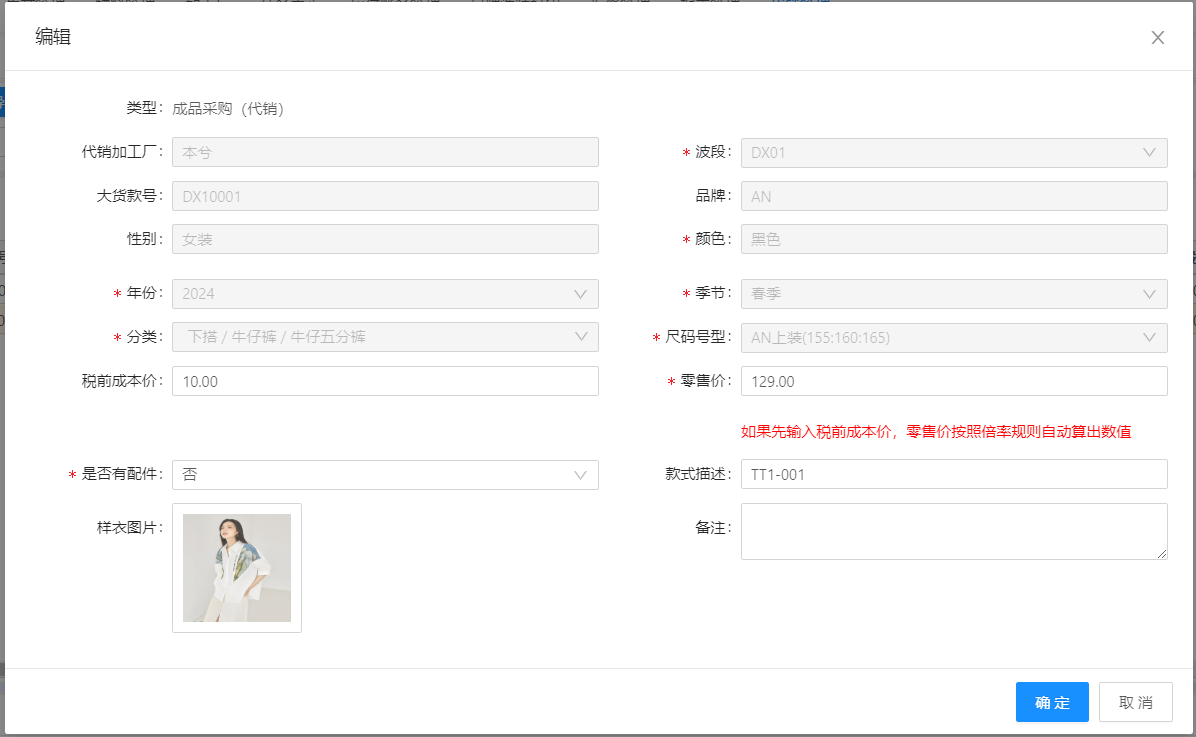Click the 大货款号 field with DX10001
1196x737 pixels.
tap(385, 197)
